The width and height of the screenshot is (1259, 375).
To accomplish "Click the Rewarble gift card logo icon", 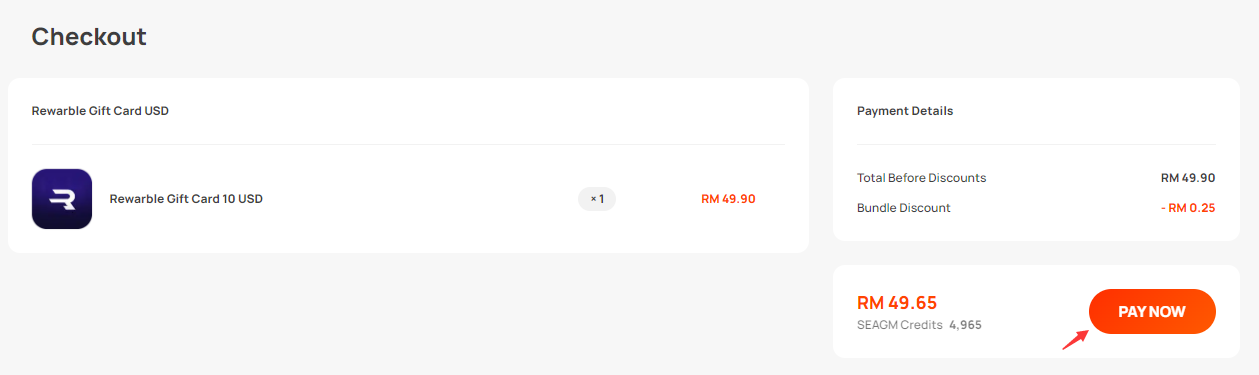I will point(62,198).
